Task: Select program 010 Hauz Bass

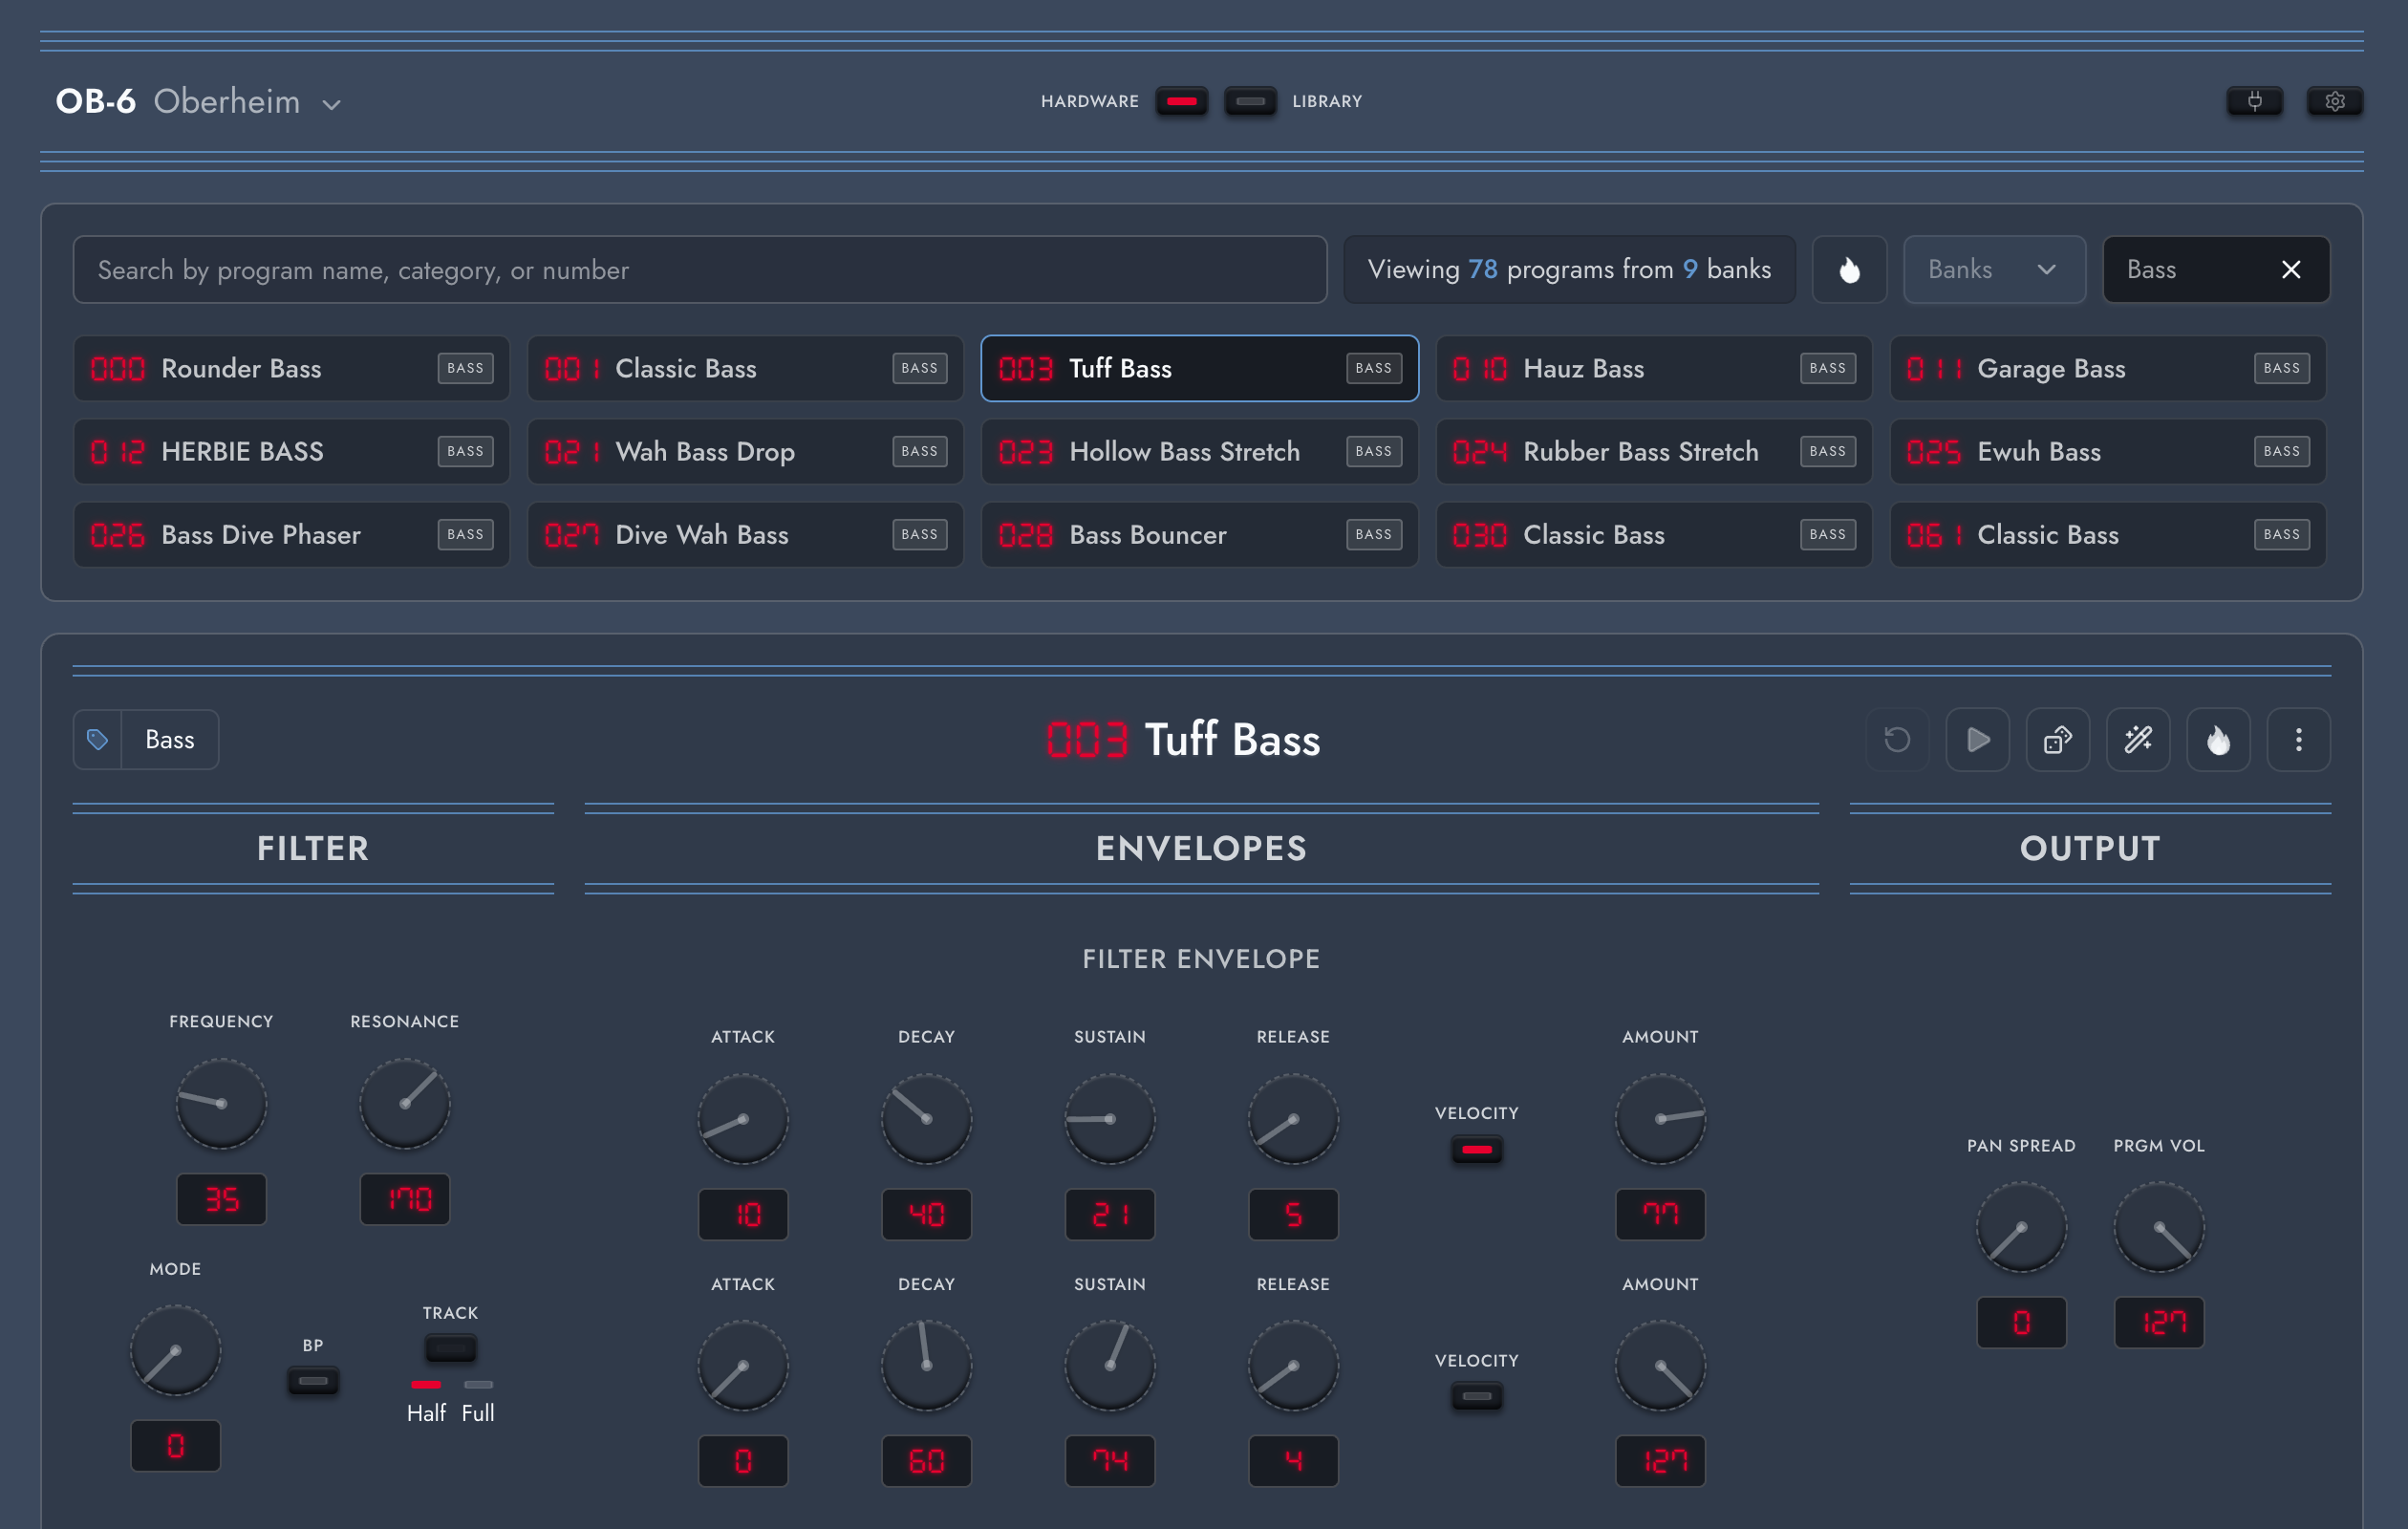Action: click(x=1654, y=368)
